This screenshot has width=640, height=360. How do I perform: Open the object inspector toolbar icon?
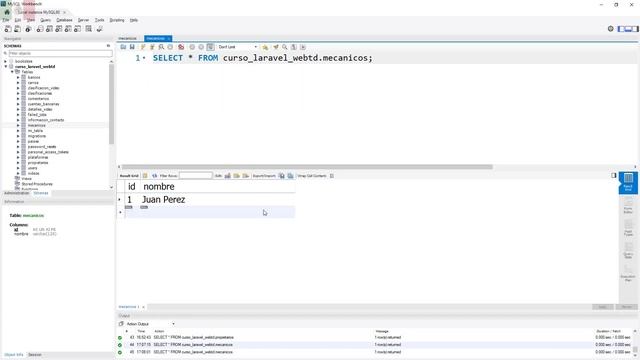click(28, 29)
